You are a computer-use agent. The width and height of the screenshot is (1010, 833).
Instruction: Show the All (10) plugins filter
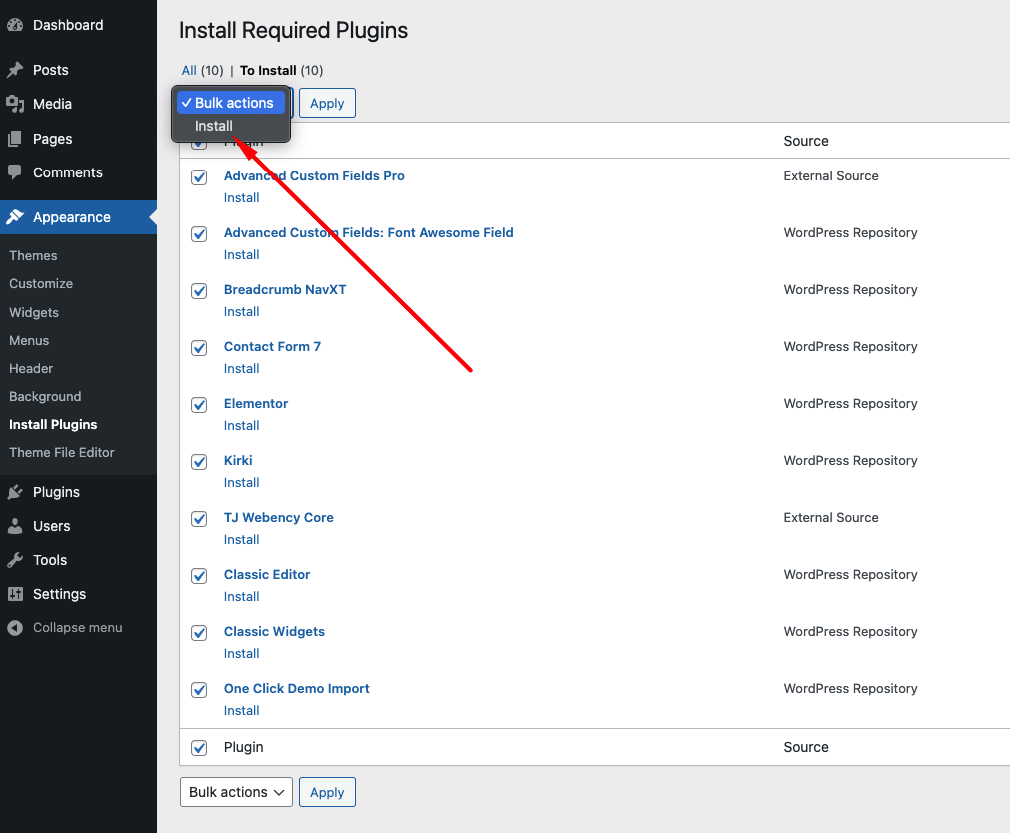click(x=202, y=70)
